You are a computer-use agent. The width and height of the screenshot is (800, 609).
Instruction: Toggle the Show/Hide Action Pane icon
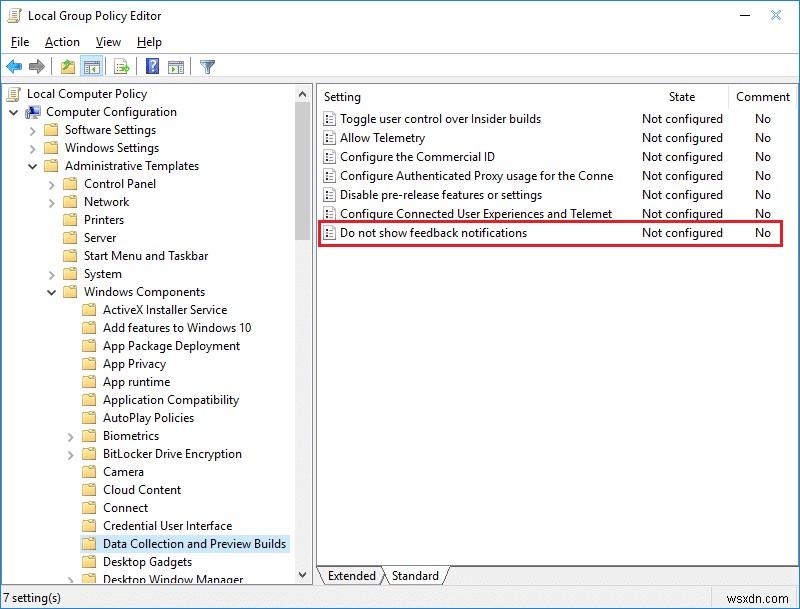coord(176,66)
